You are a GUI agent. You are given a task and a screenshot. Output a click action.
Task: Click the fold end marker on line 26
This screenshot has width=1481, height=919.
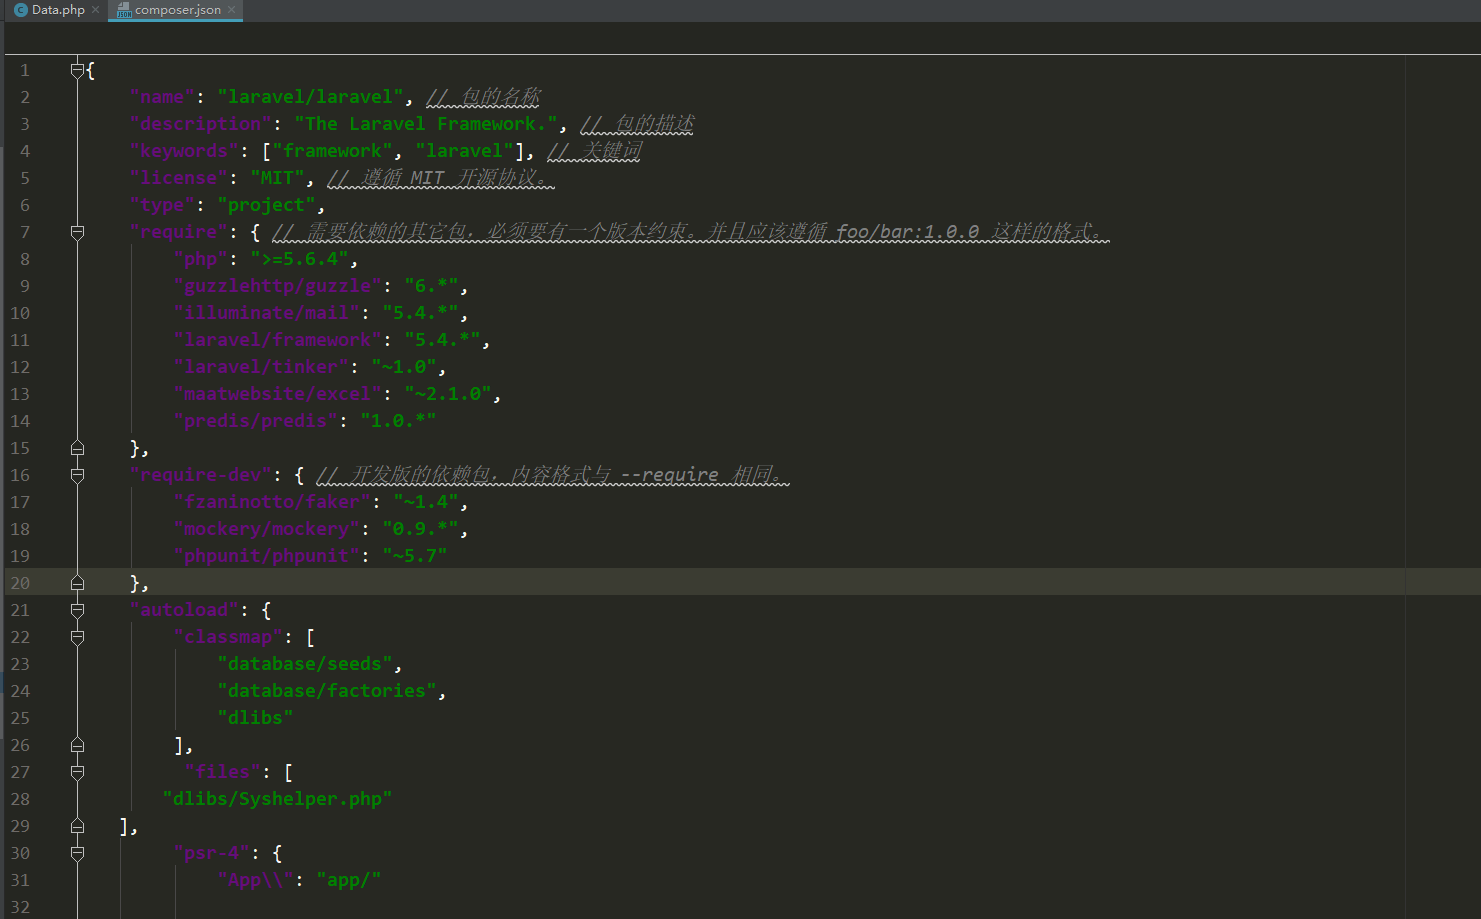pos(77,745)
